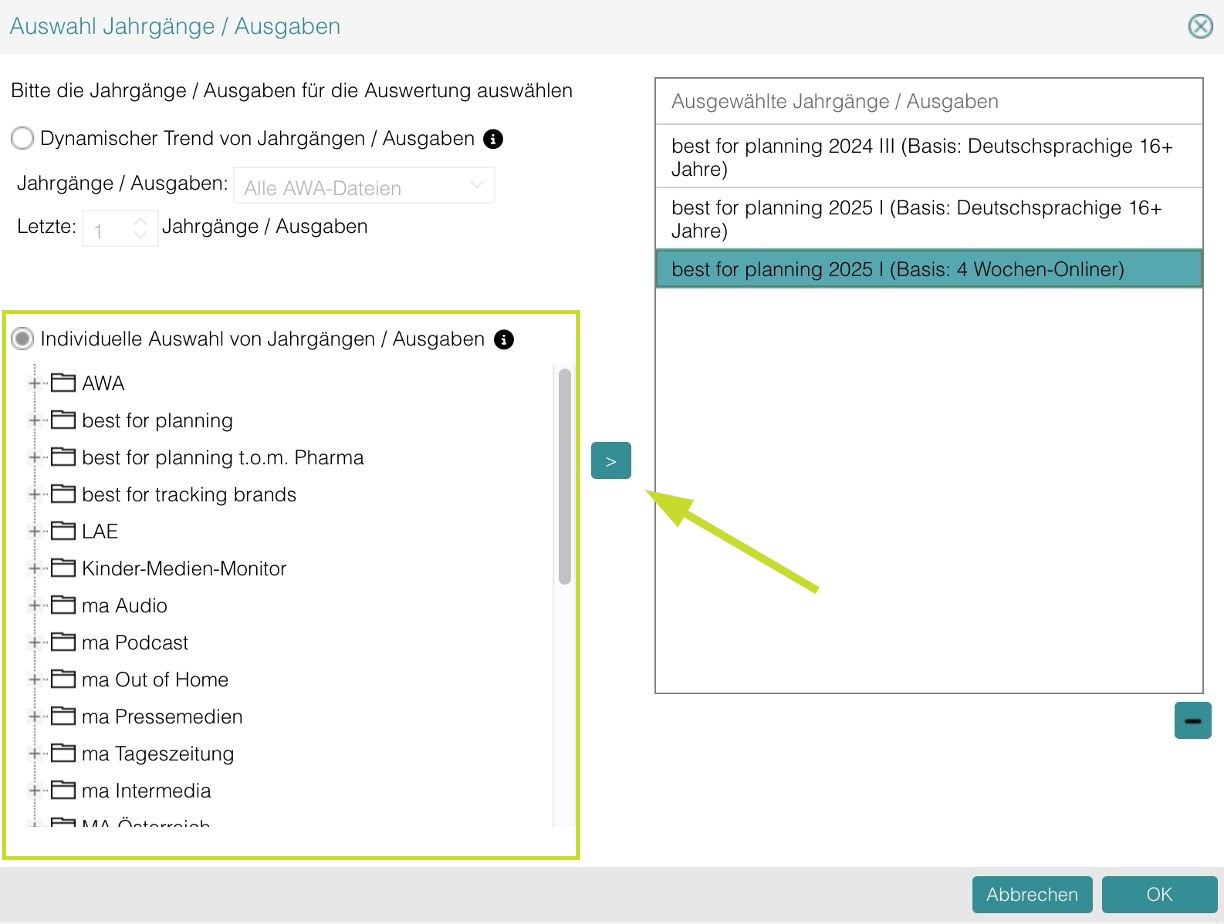Click the OK button

(x=1158, y=894)
